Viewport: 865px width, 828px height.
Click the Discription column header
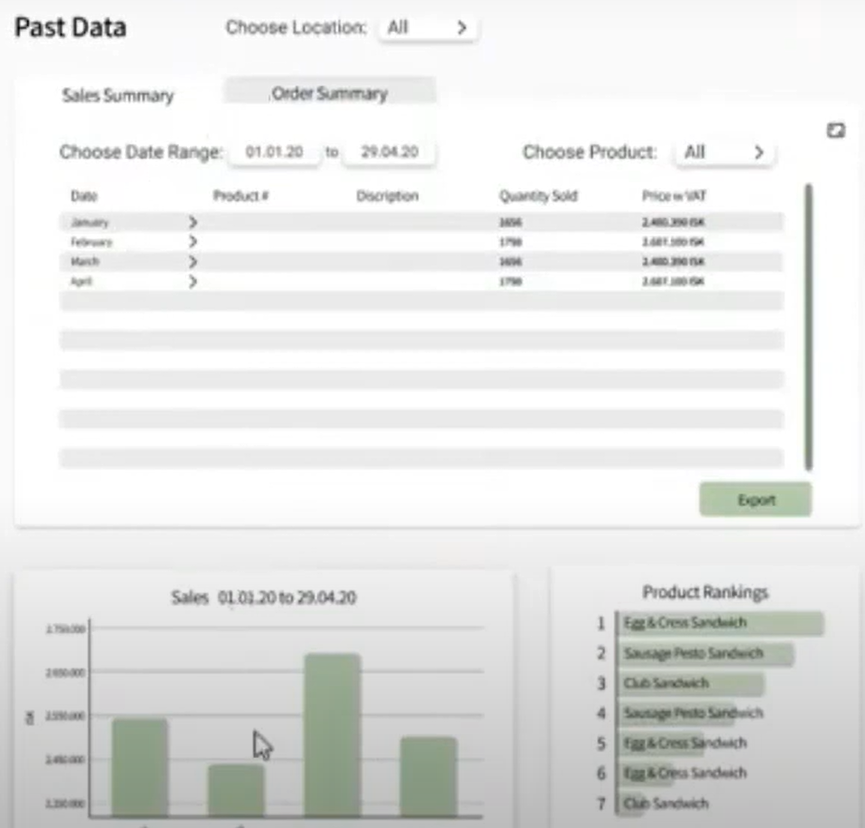pyautogui.click(x=387, y=196)
